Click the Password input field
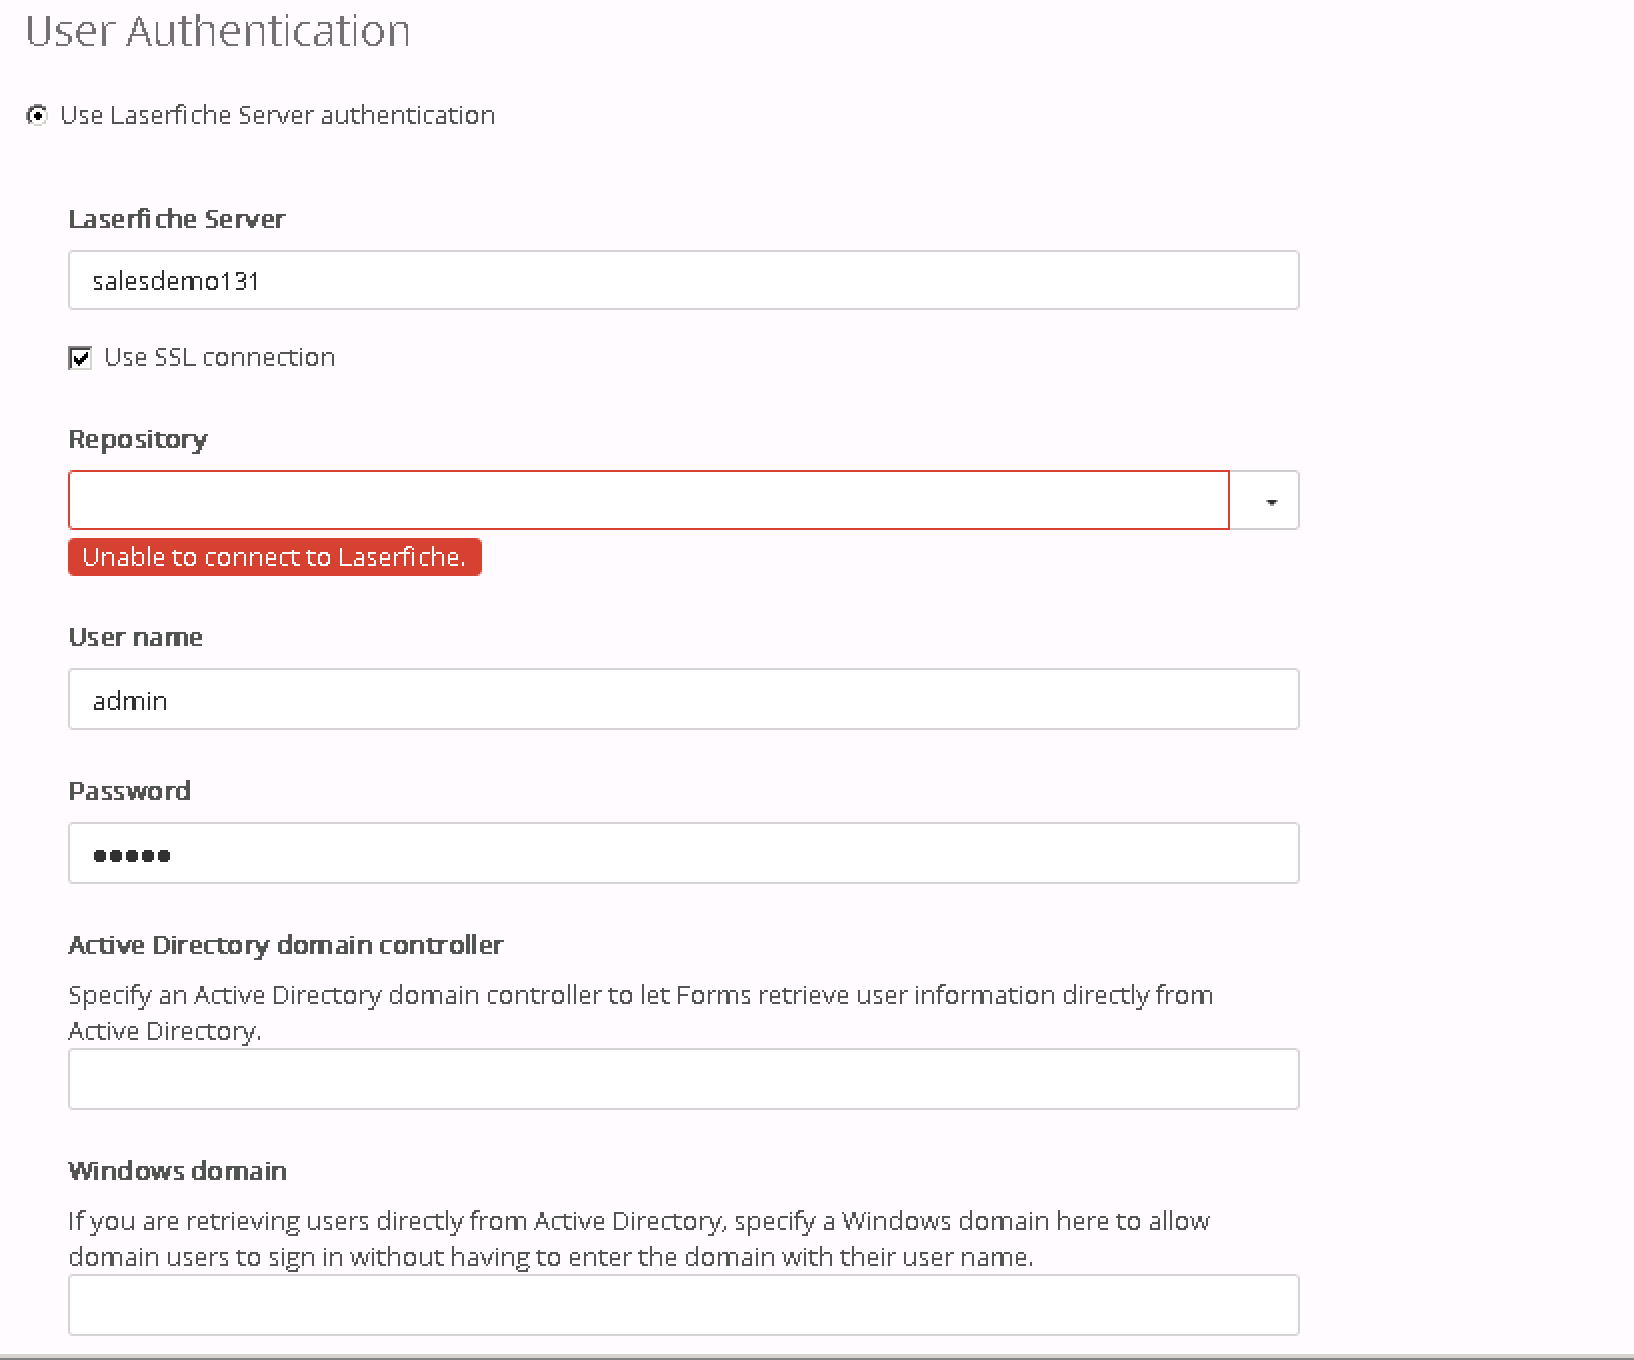The image size is (1634, 1360). (683, 853)
